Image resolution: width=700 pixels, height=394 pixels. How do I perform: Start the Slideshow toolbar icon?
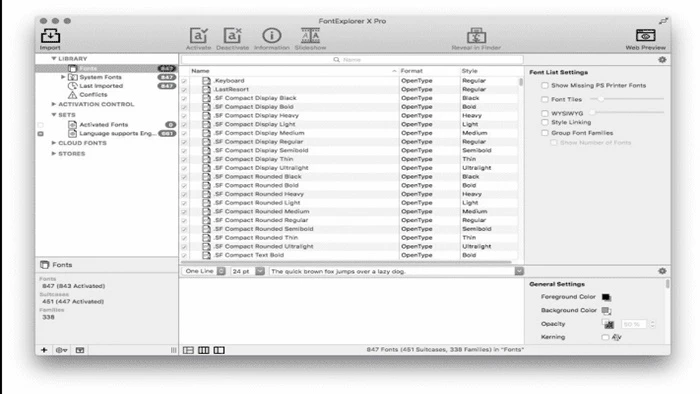tap(310, 36)
